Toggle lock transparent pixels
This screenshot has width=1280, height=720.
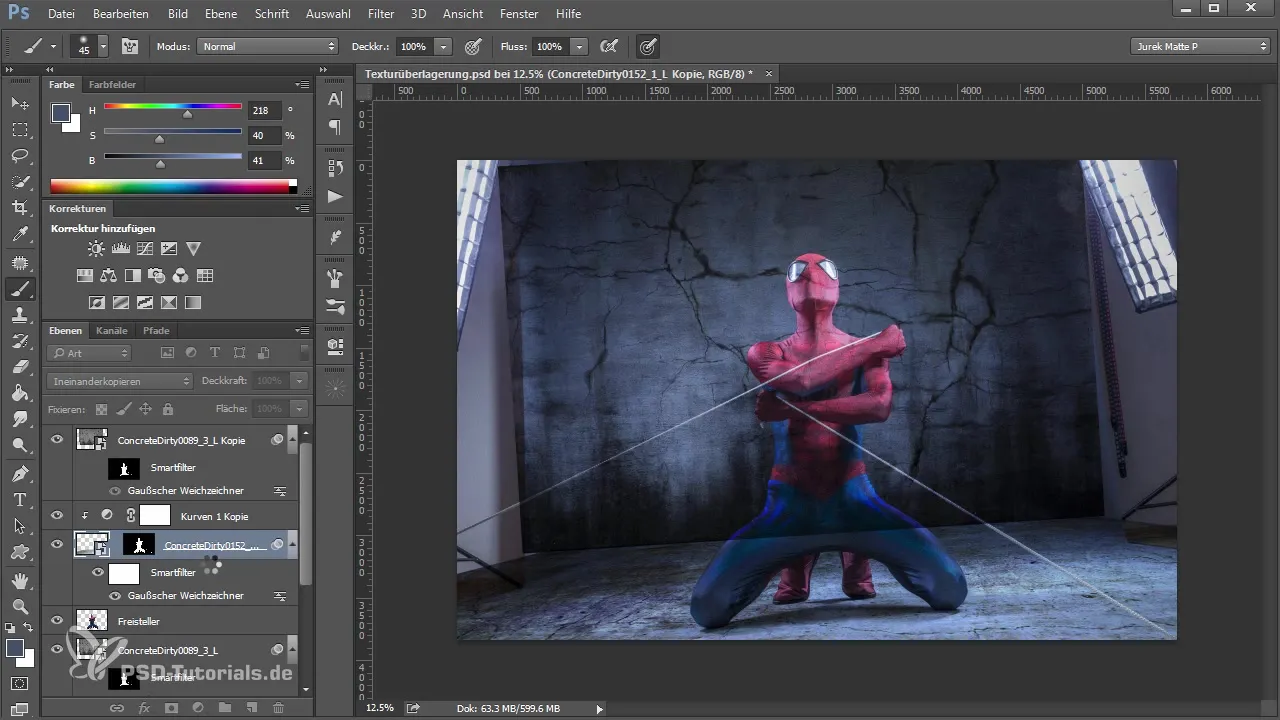pyautogui.click(x=101, y=409)
